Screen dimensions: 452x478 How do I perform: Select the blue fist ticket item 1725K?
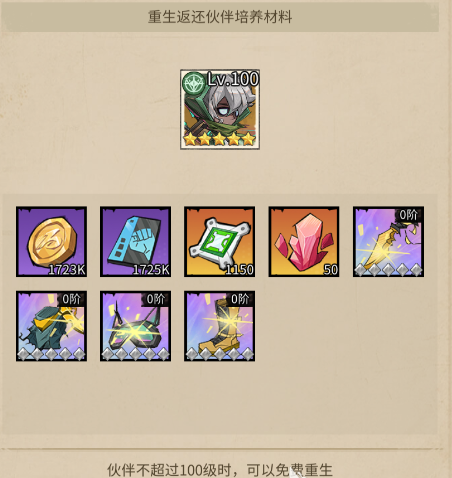(135, 242)
